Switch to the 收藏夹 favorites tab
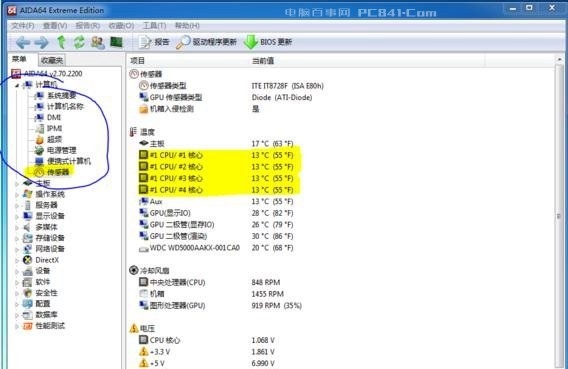Screen dimensions: 568x369 (x=52, y=60)
